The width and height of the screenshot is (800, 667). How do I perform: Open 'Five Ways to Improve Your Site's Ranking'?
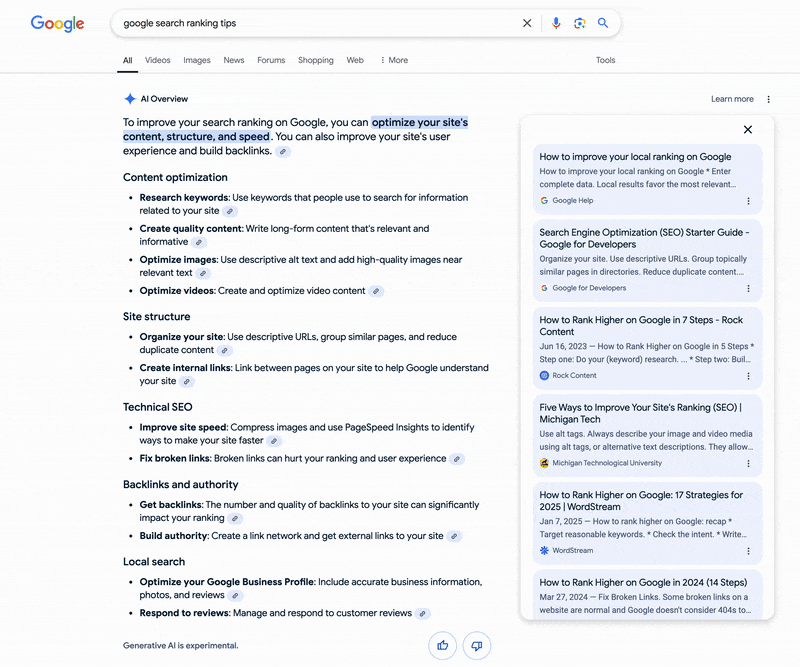pos(647,435)
